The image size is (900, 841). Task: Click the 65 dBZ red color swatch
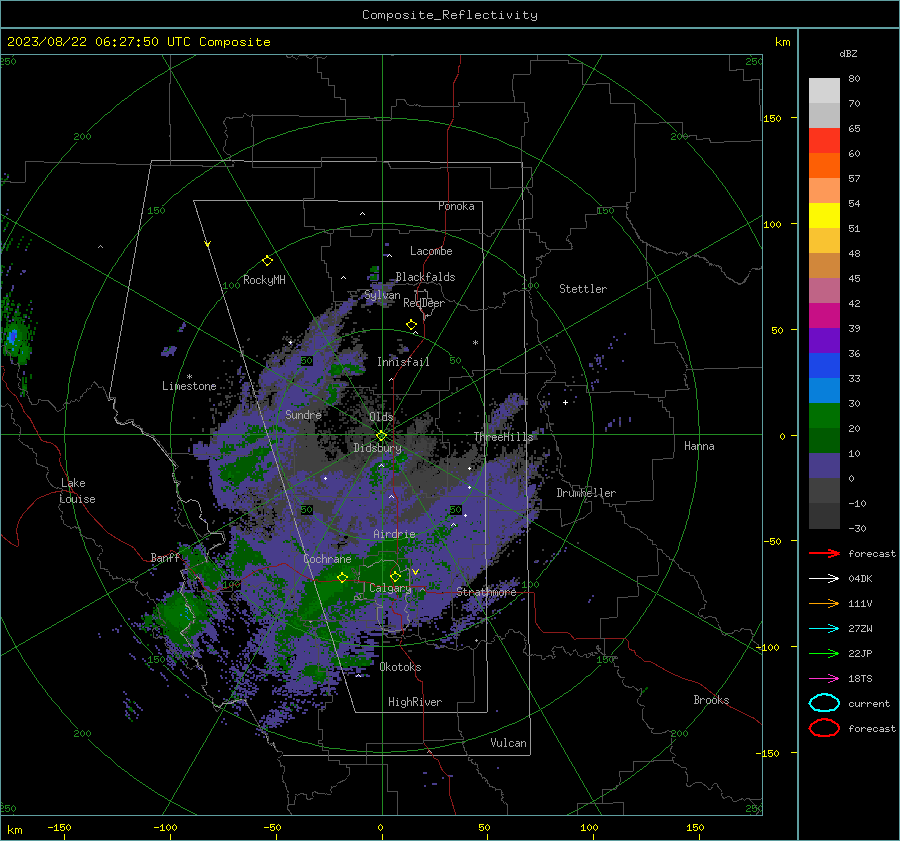(824, 140)
